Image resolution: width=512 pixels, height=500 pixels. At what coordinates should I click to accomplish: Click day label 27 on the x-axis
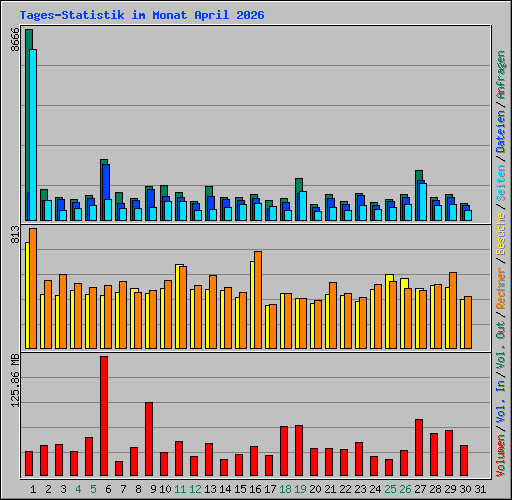tap(420, 489)
